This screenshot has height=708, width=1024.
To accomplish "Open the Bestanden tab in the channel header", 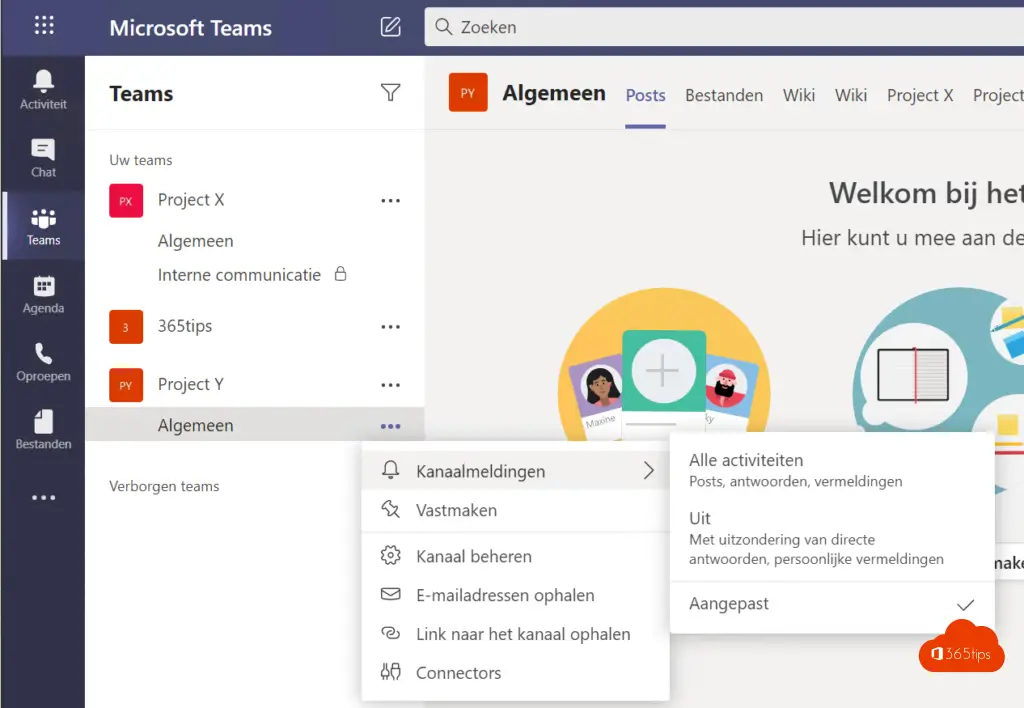I will [724, 95].
